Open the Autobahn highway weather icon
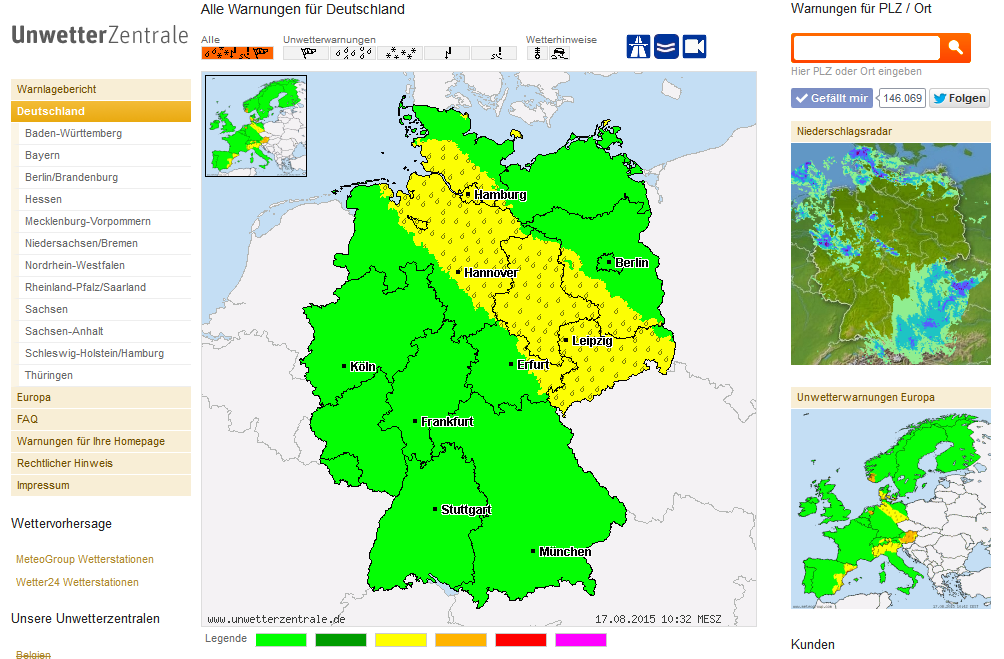Image resolution: width=1004 pixels, height=659 pixels. pos(638,47)
